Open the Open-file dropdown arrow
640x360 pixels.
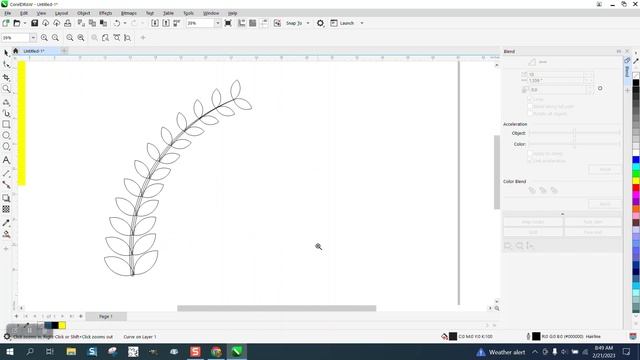pos(24,23)
